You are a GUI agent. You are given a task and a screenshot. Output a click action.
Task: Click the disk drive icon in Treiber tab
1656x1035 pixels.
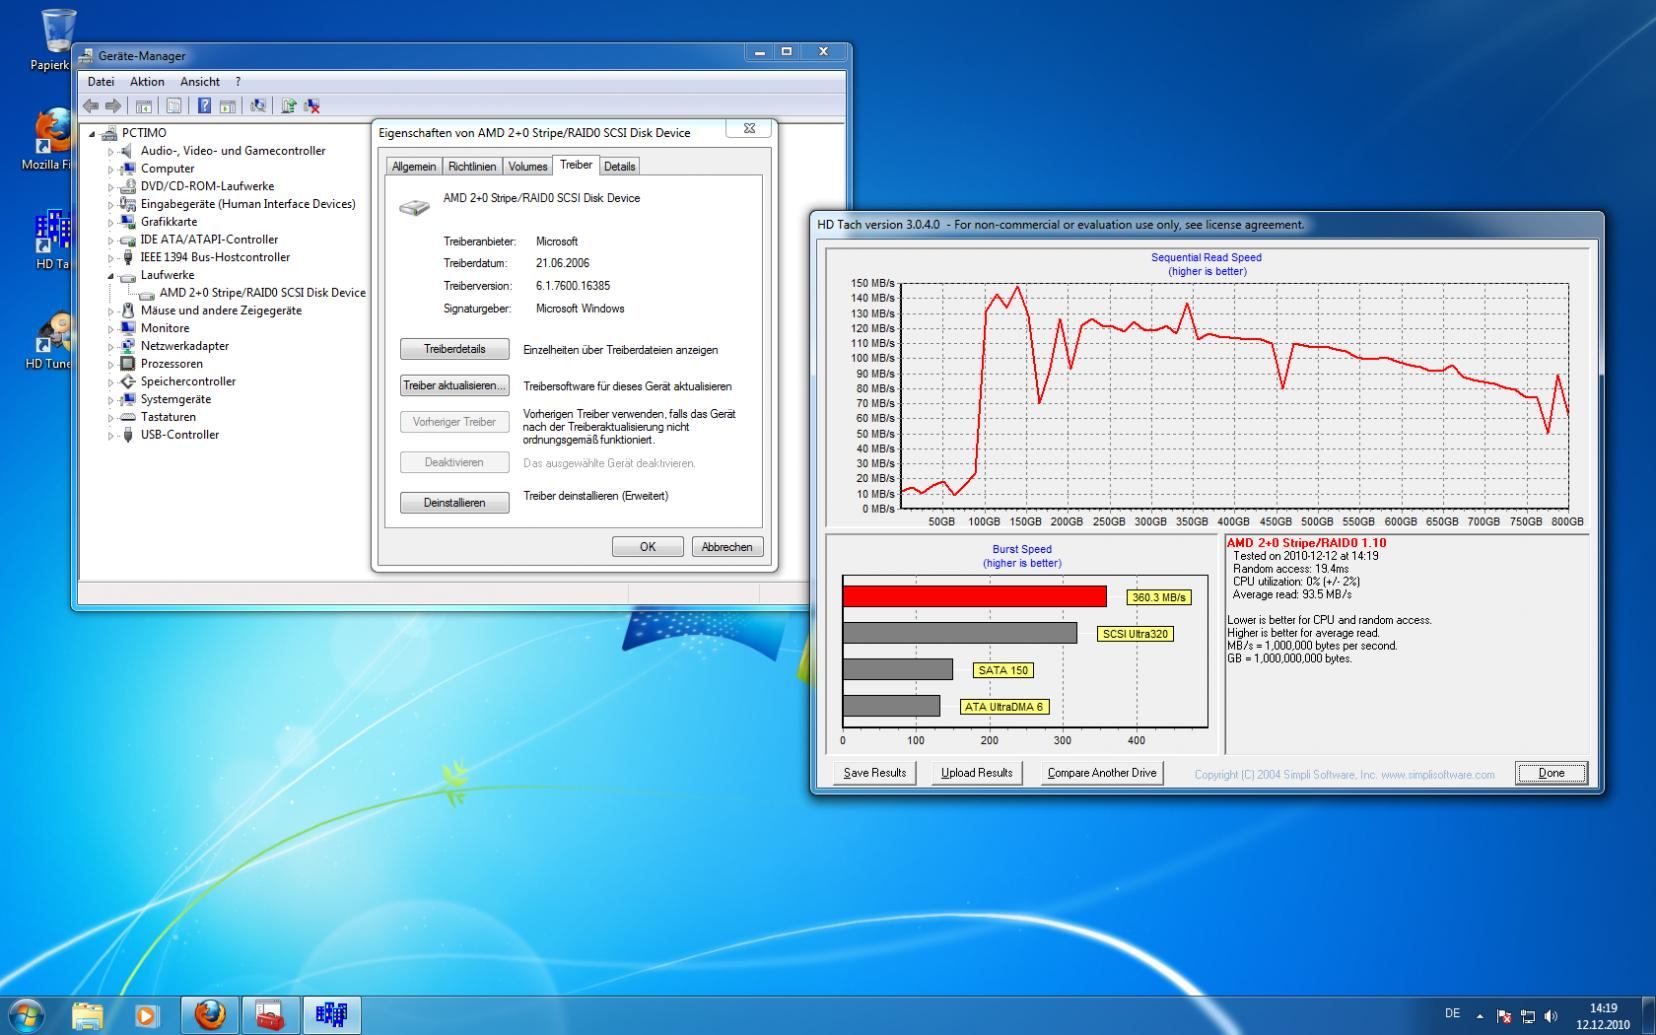click(414, 206)
